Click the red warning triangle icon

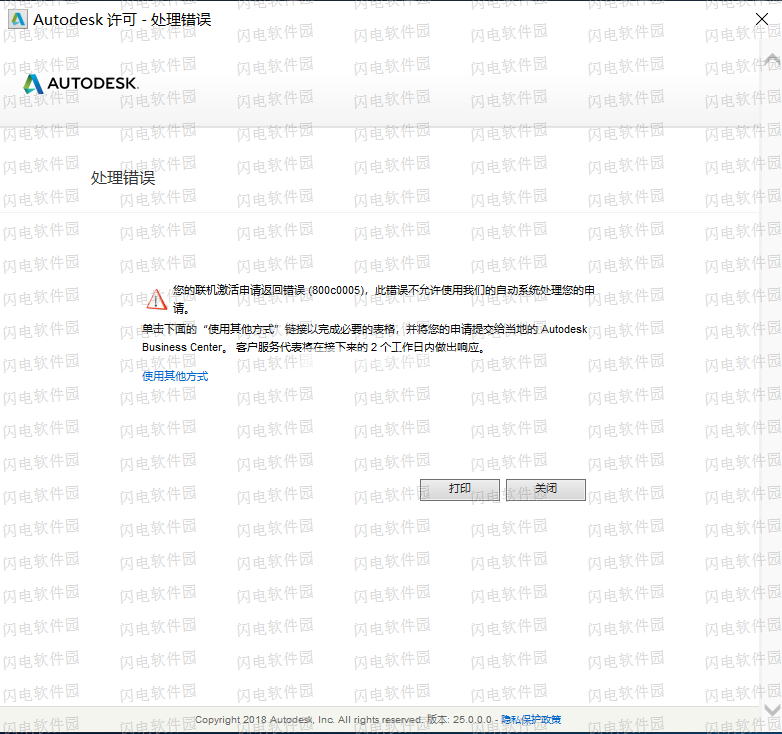(x=156, y=299)
